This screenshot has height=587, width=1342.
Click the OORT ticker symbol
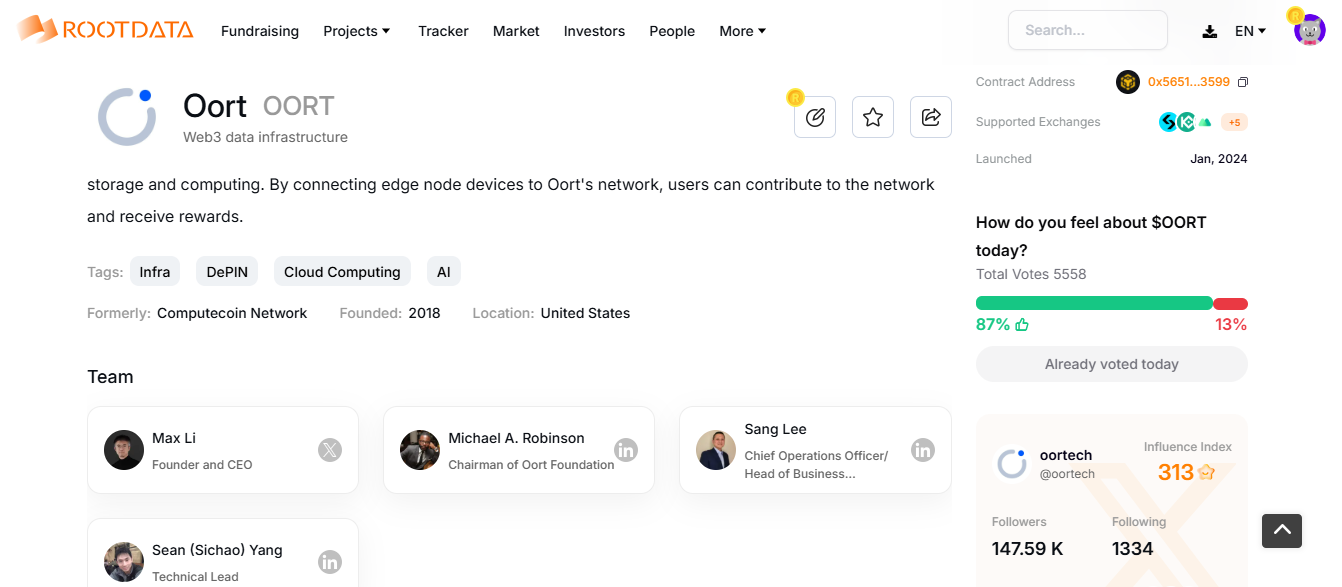click(298, 106)
